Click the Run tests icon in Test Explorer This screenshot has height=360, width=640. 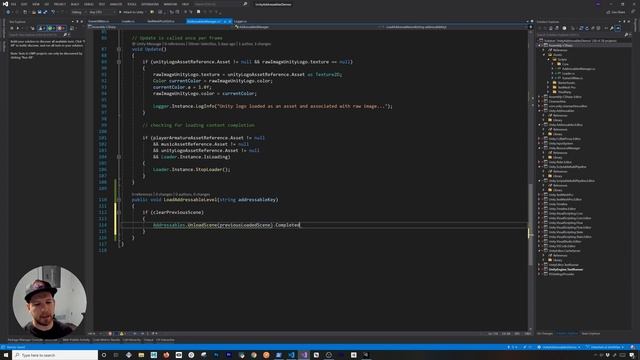18,28
